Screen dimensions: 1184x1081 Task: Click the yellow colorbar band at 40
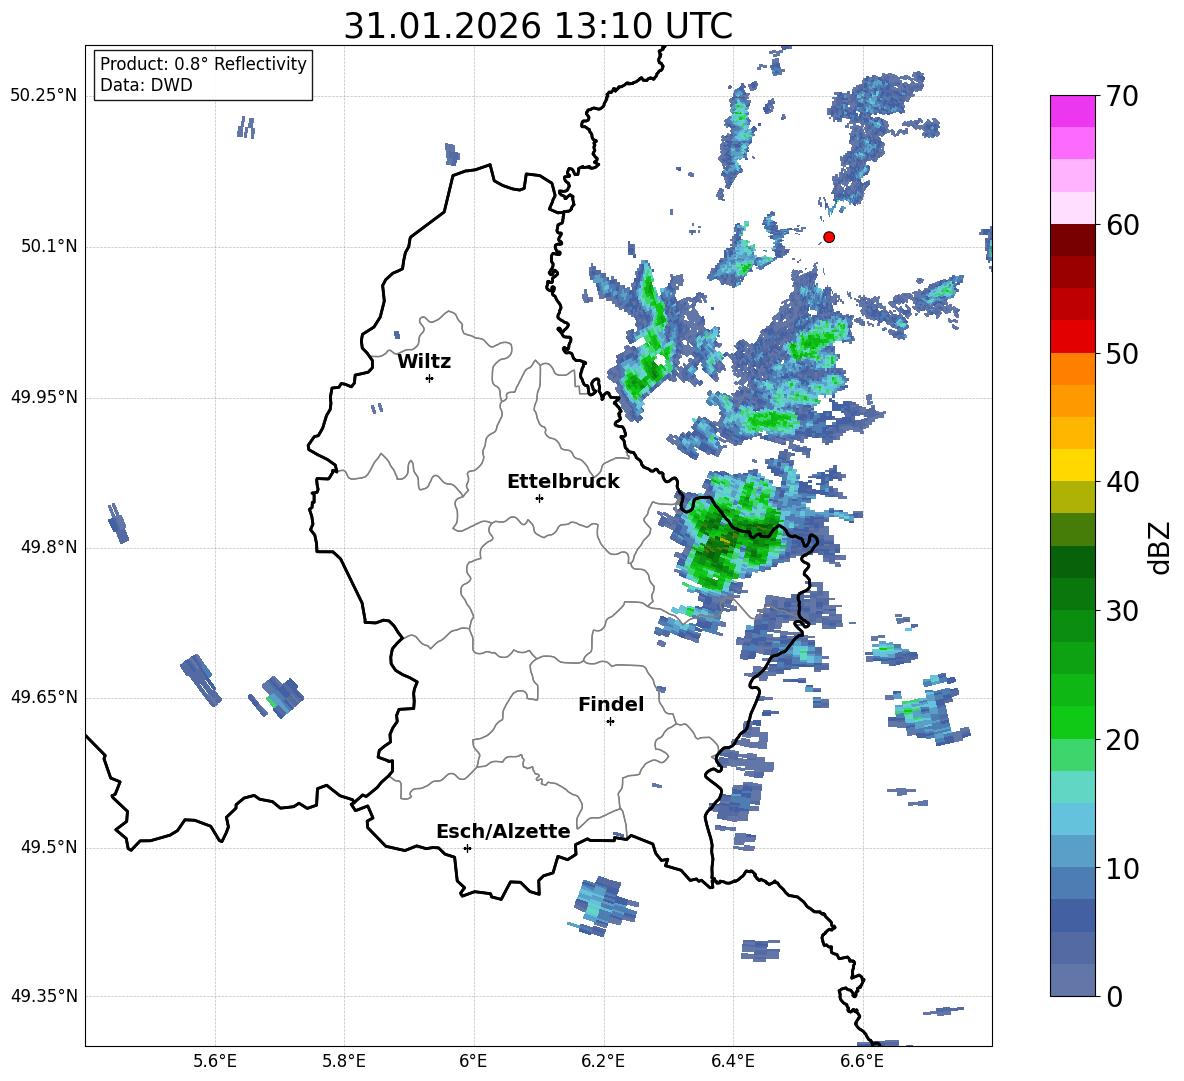click(1073, 465)
